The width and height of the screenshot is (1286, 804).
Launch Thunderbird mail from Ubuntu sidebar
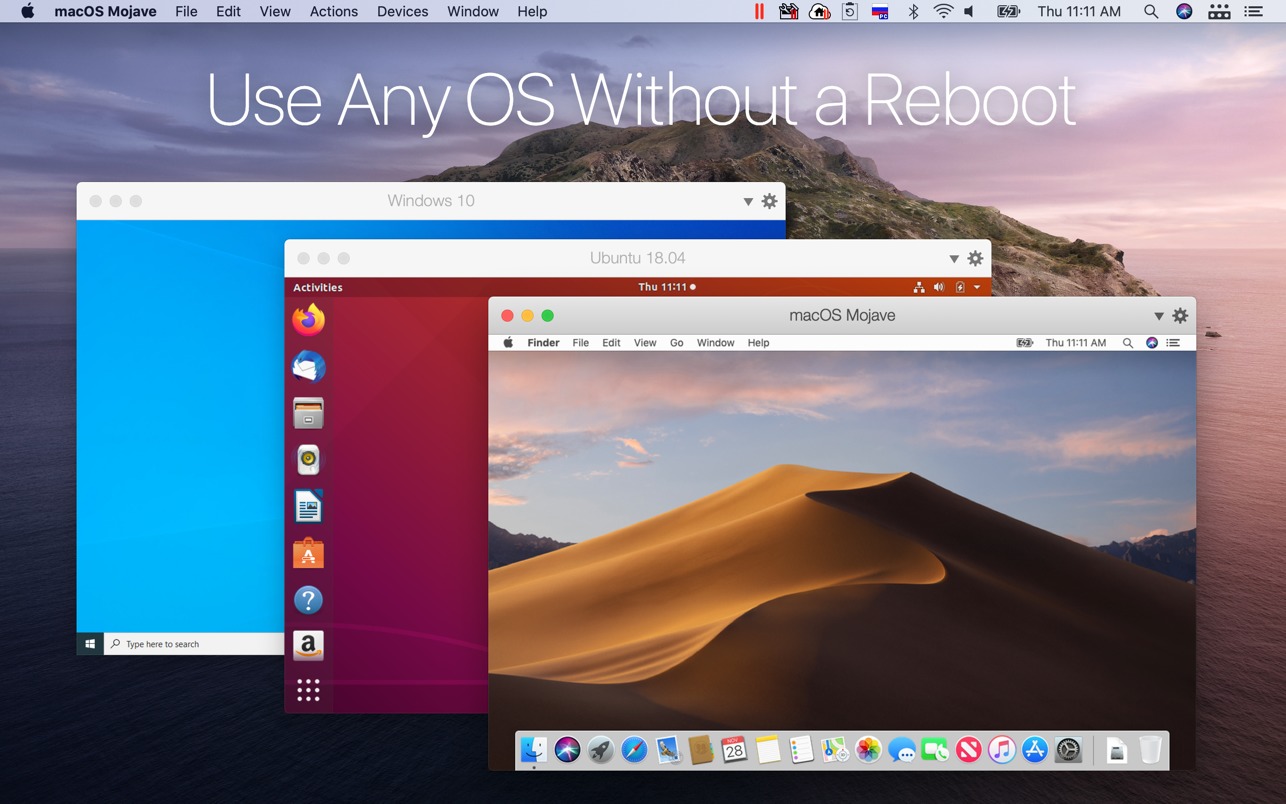click(308, 367)
